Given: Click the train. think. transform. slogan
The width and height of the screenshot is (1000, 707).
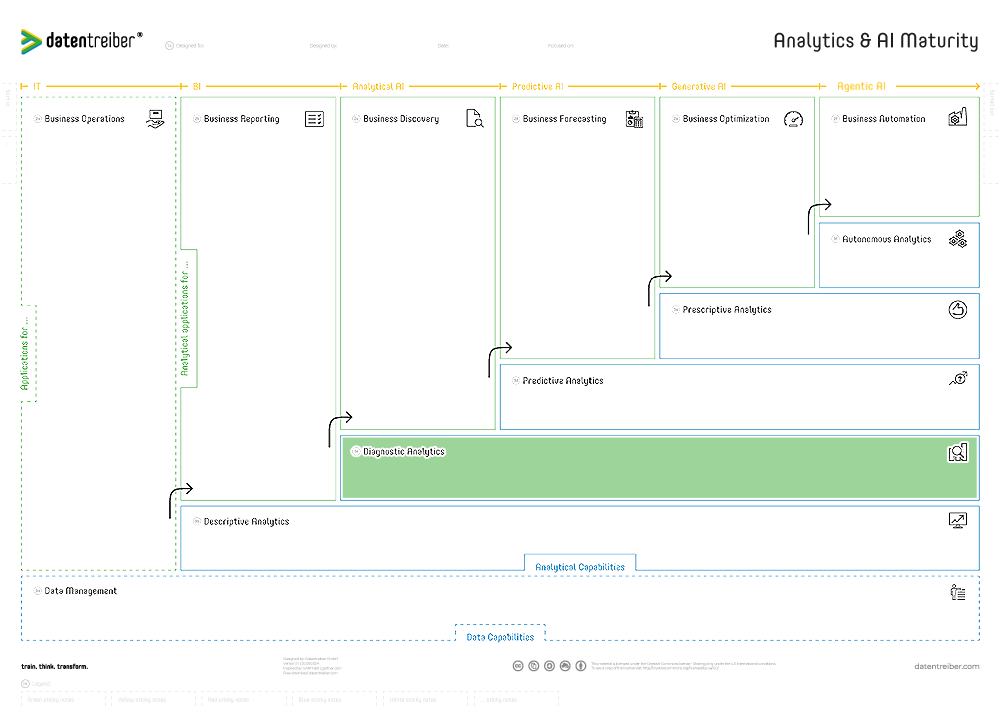Looking at the screenshot, I should (55, 666).
